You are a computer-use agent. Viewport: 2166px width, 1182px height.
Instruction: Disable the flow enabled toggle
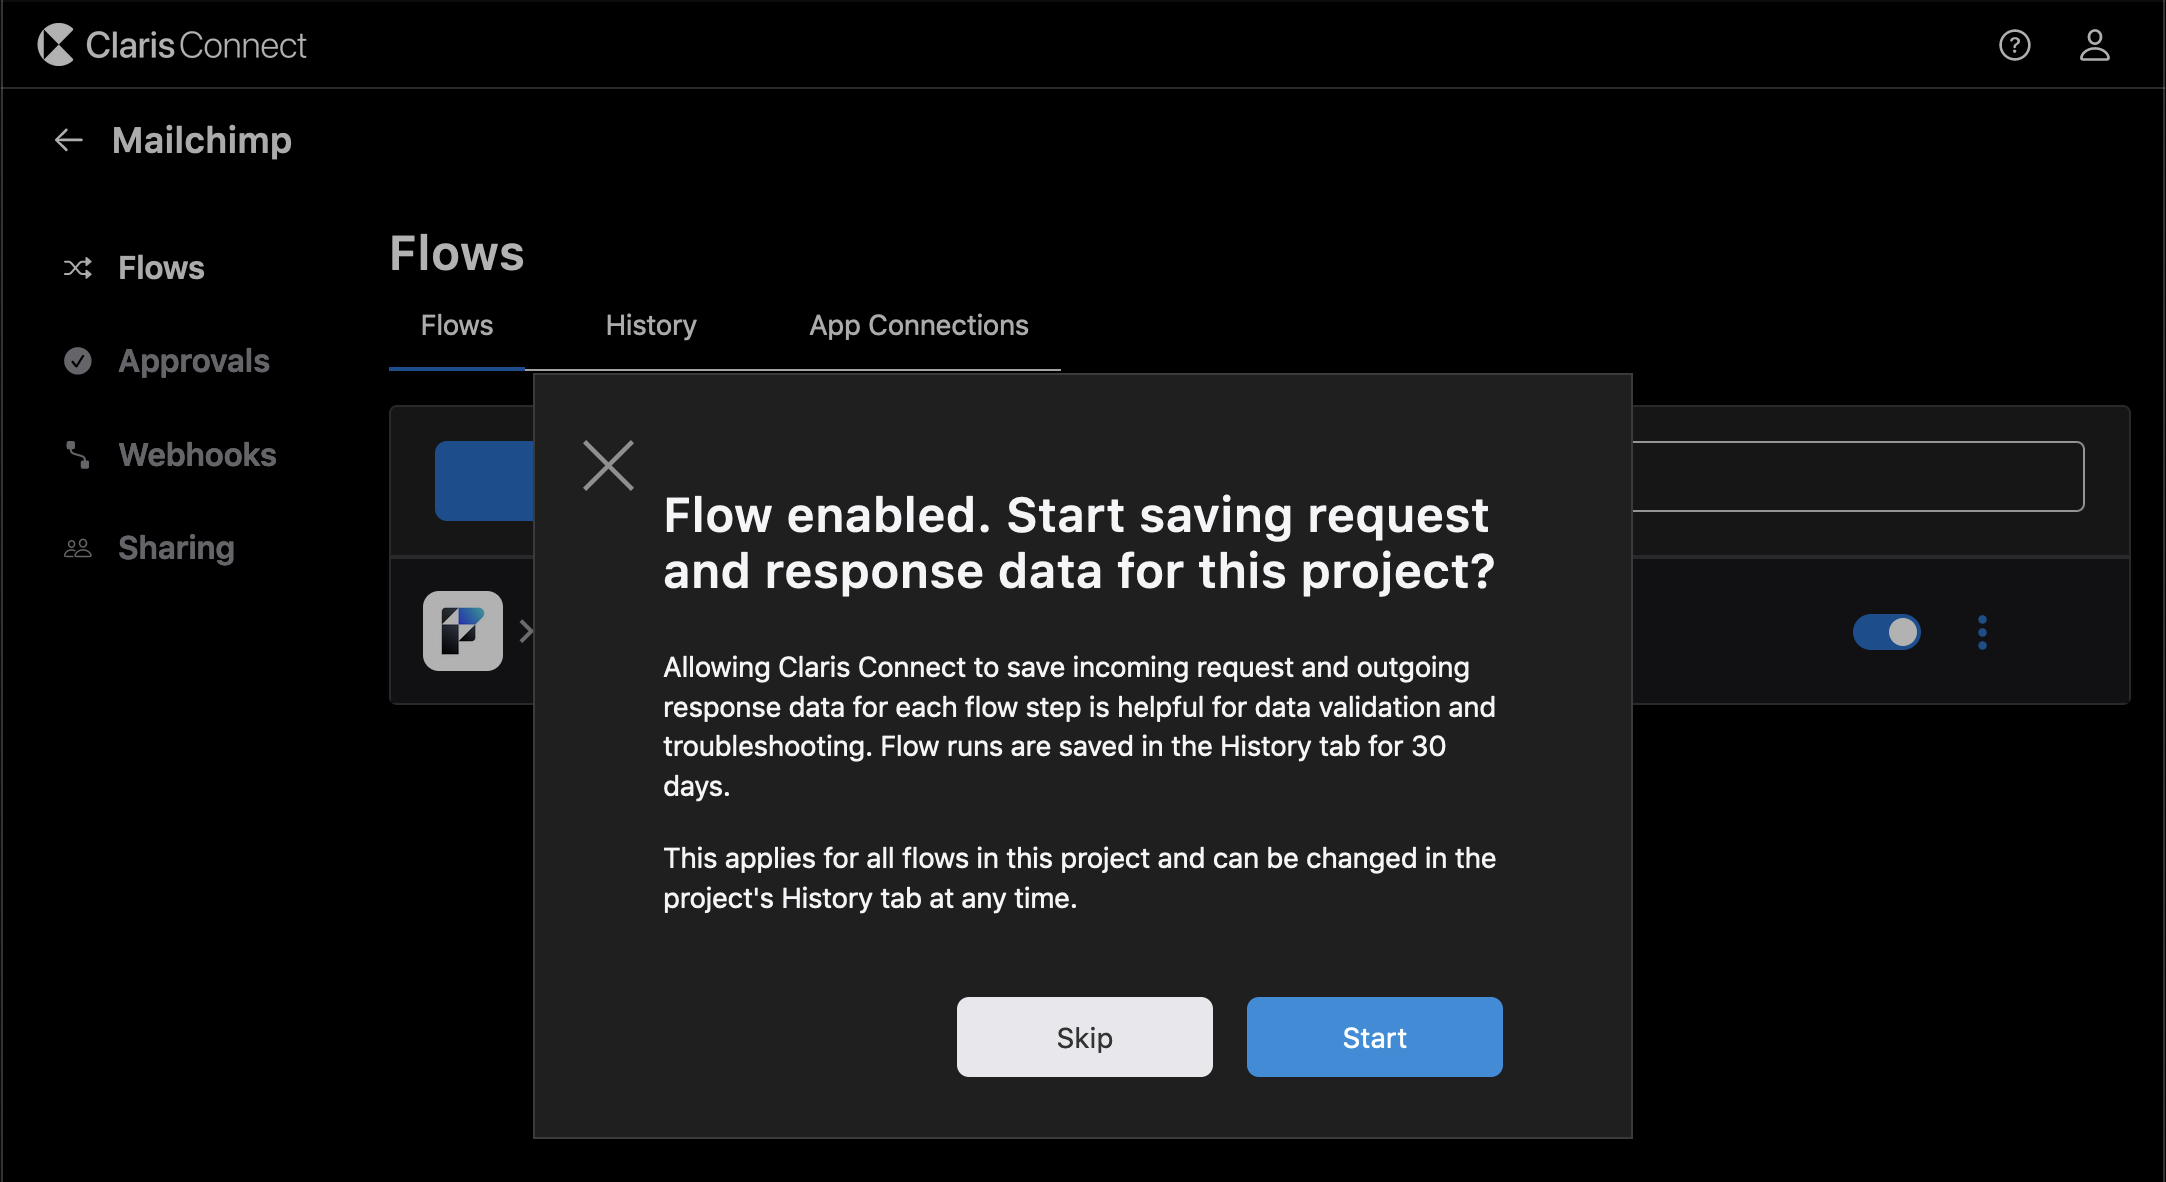tap(1886, 632)
